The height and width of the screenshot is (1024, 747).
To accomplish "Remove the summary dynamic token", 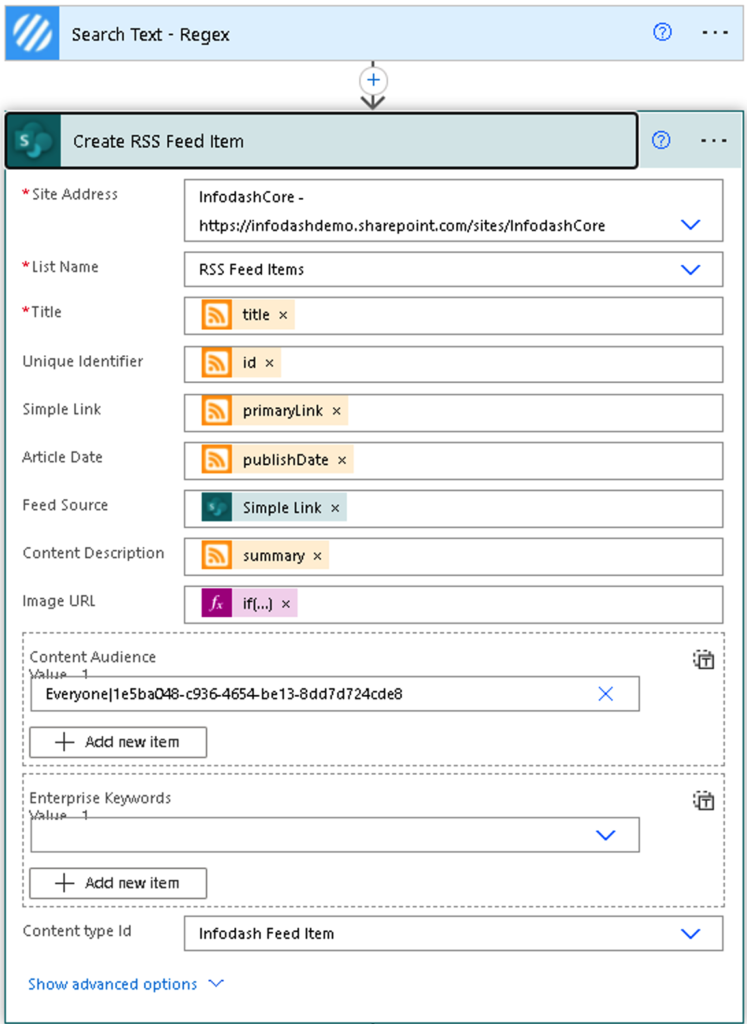I will tap(317, 556).
